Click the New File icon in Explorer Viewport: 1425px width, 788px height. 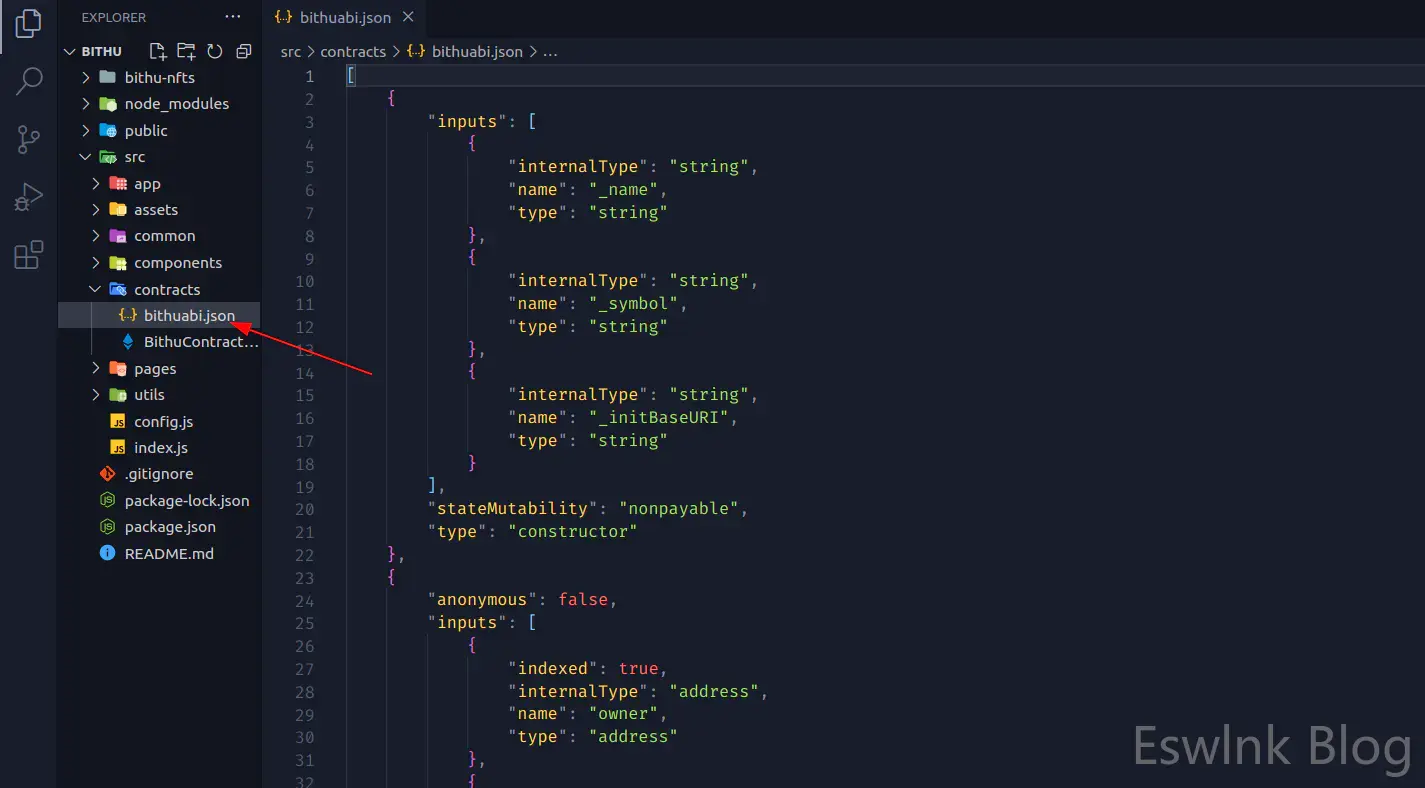(x=157, y=51)
